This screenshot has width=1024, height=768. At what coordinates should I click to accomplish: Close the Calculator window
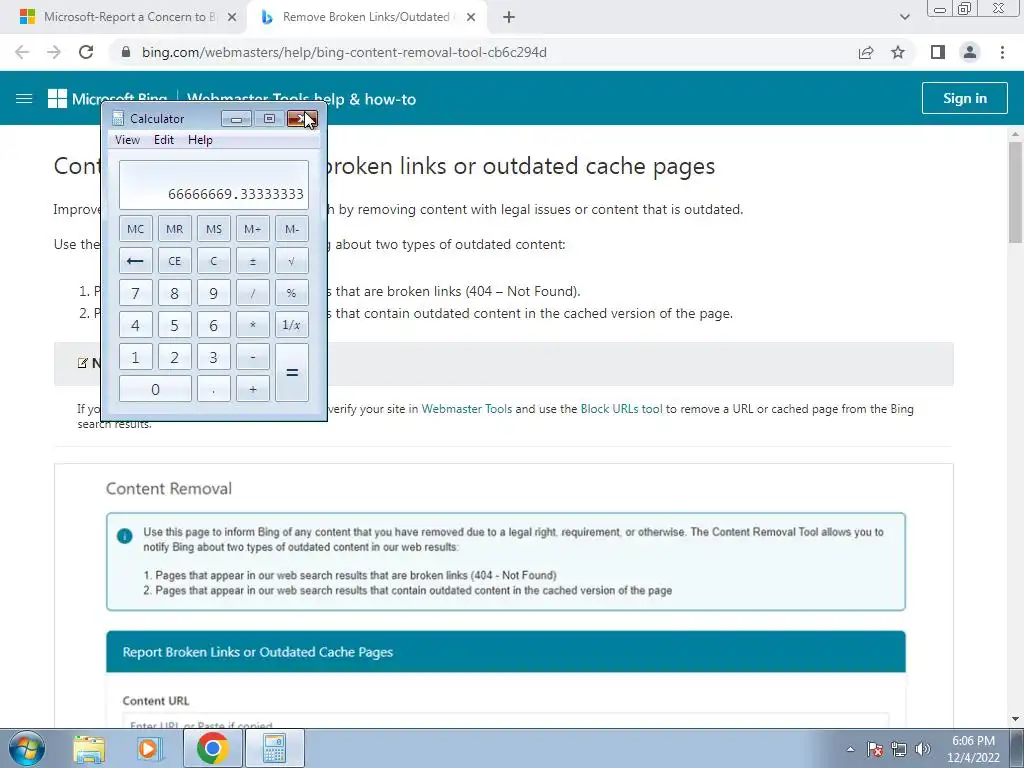302,119
